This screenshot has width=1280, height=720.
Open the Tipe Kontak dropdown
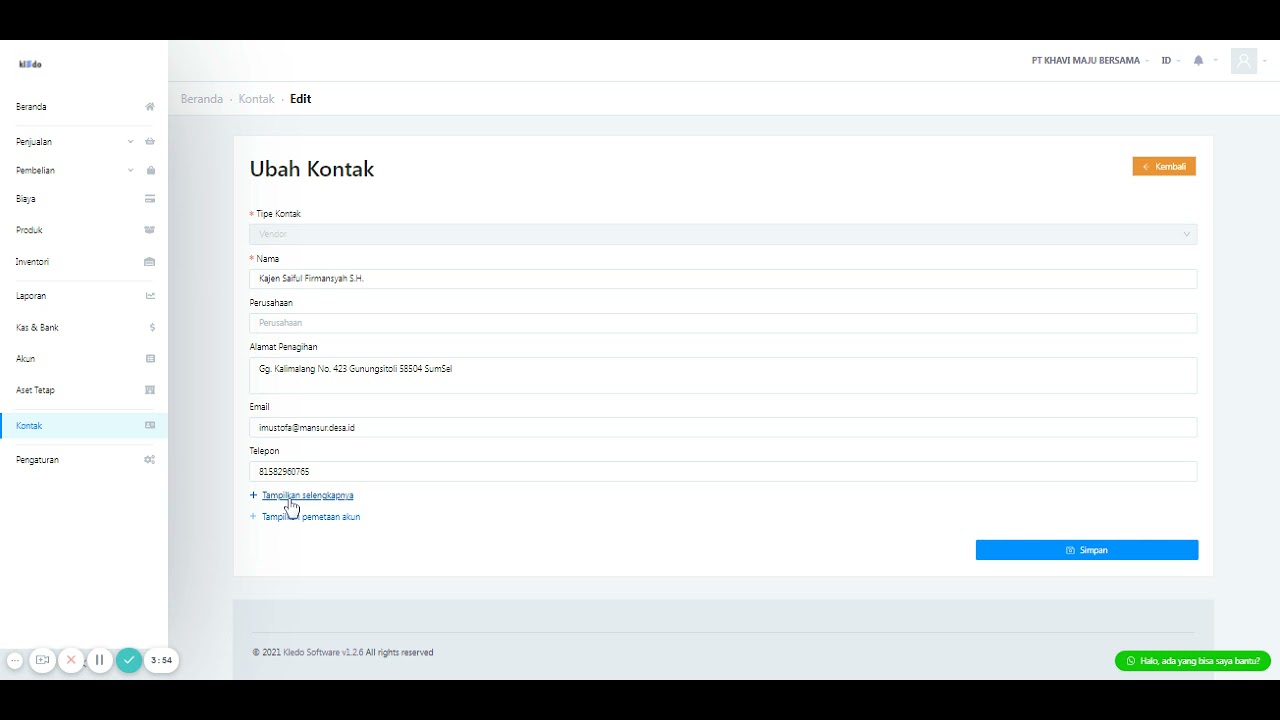pyautogui.click(x=722, y=234)
